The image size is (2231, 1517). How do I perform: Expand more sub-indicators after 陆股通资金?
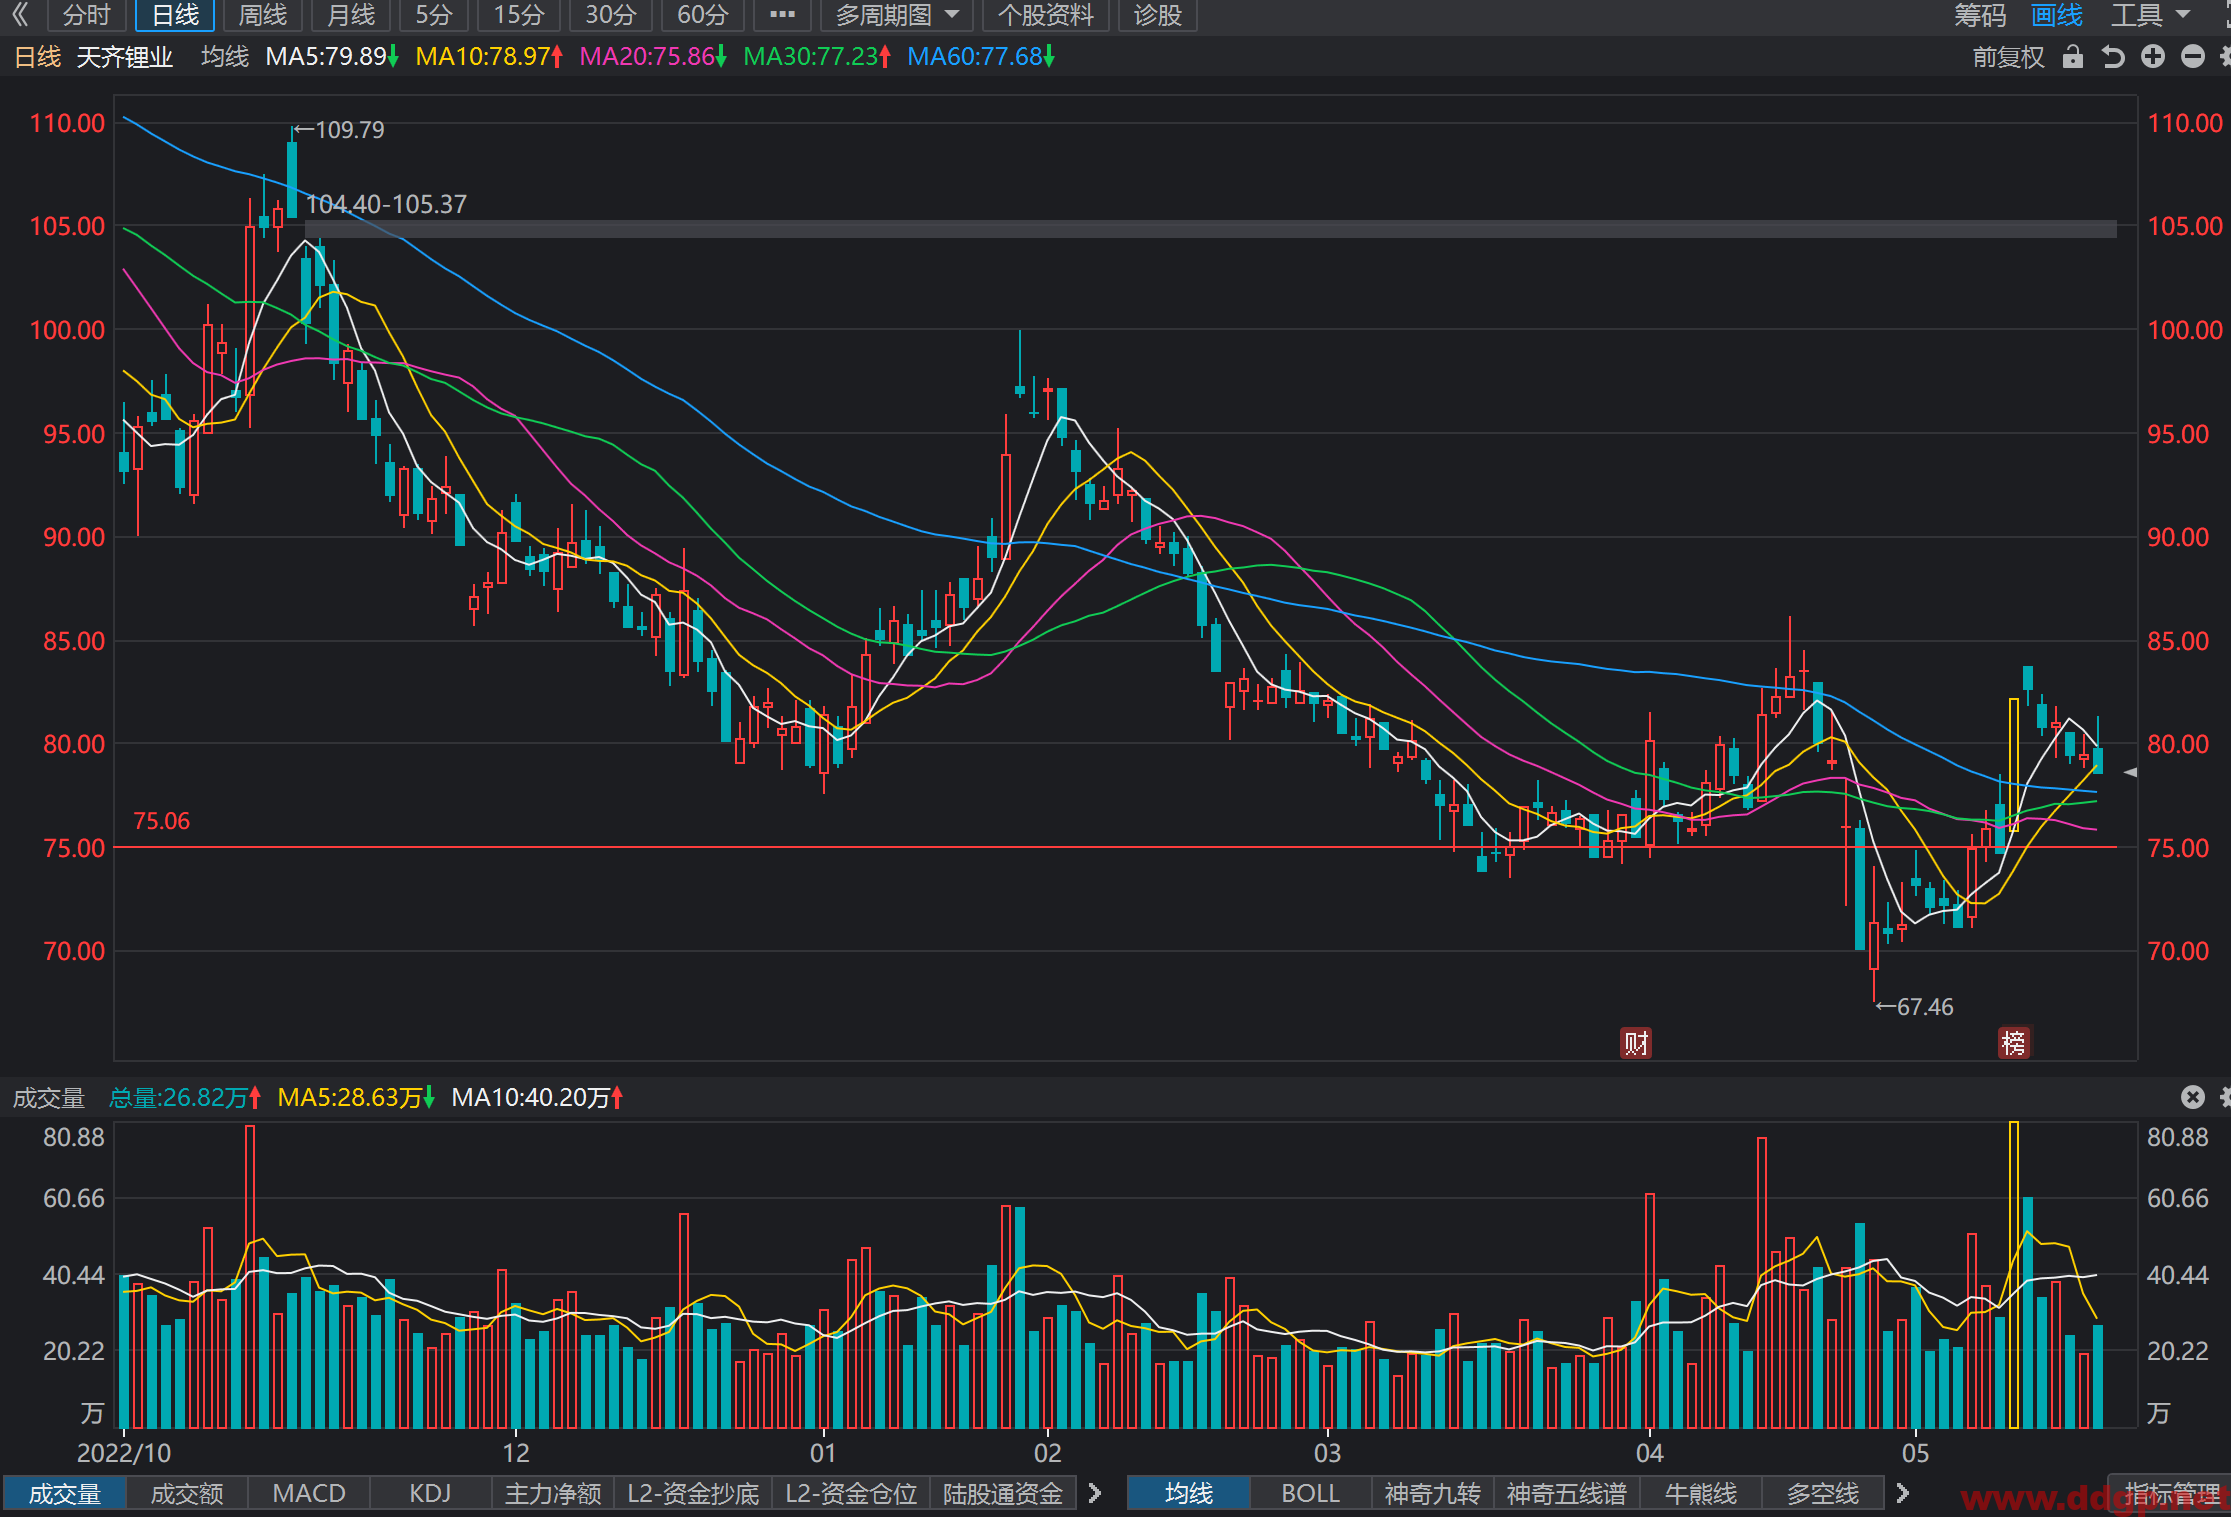point(1095,1493)
